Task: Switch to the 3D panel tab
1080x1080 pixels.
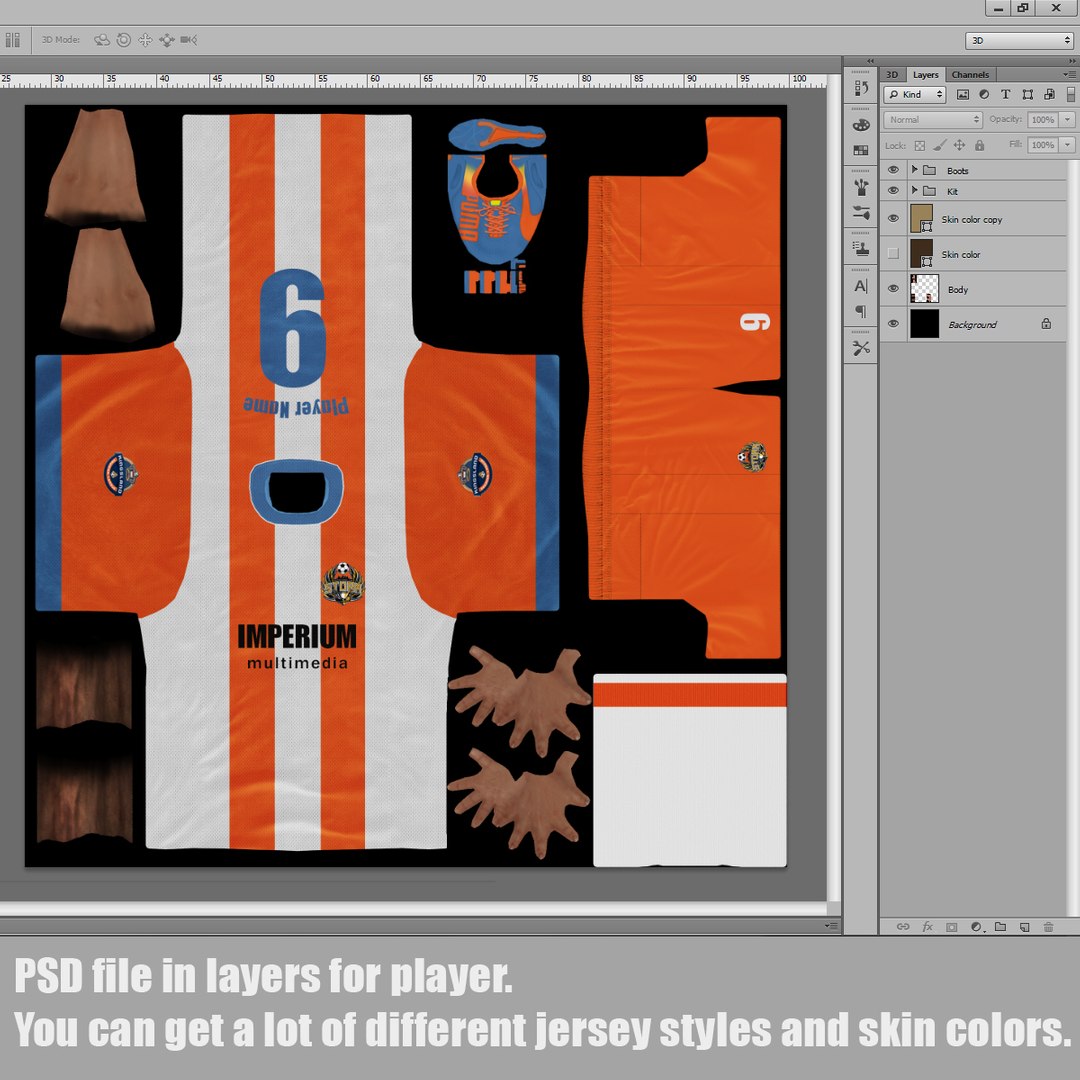Action: coord(892,74)
